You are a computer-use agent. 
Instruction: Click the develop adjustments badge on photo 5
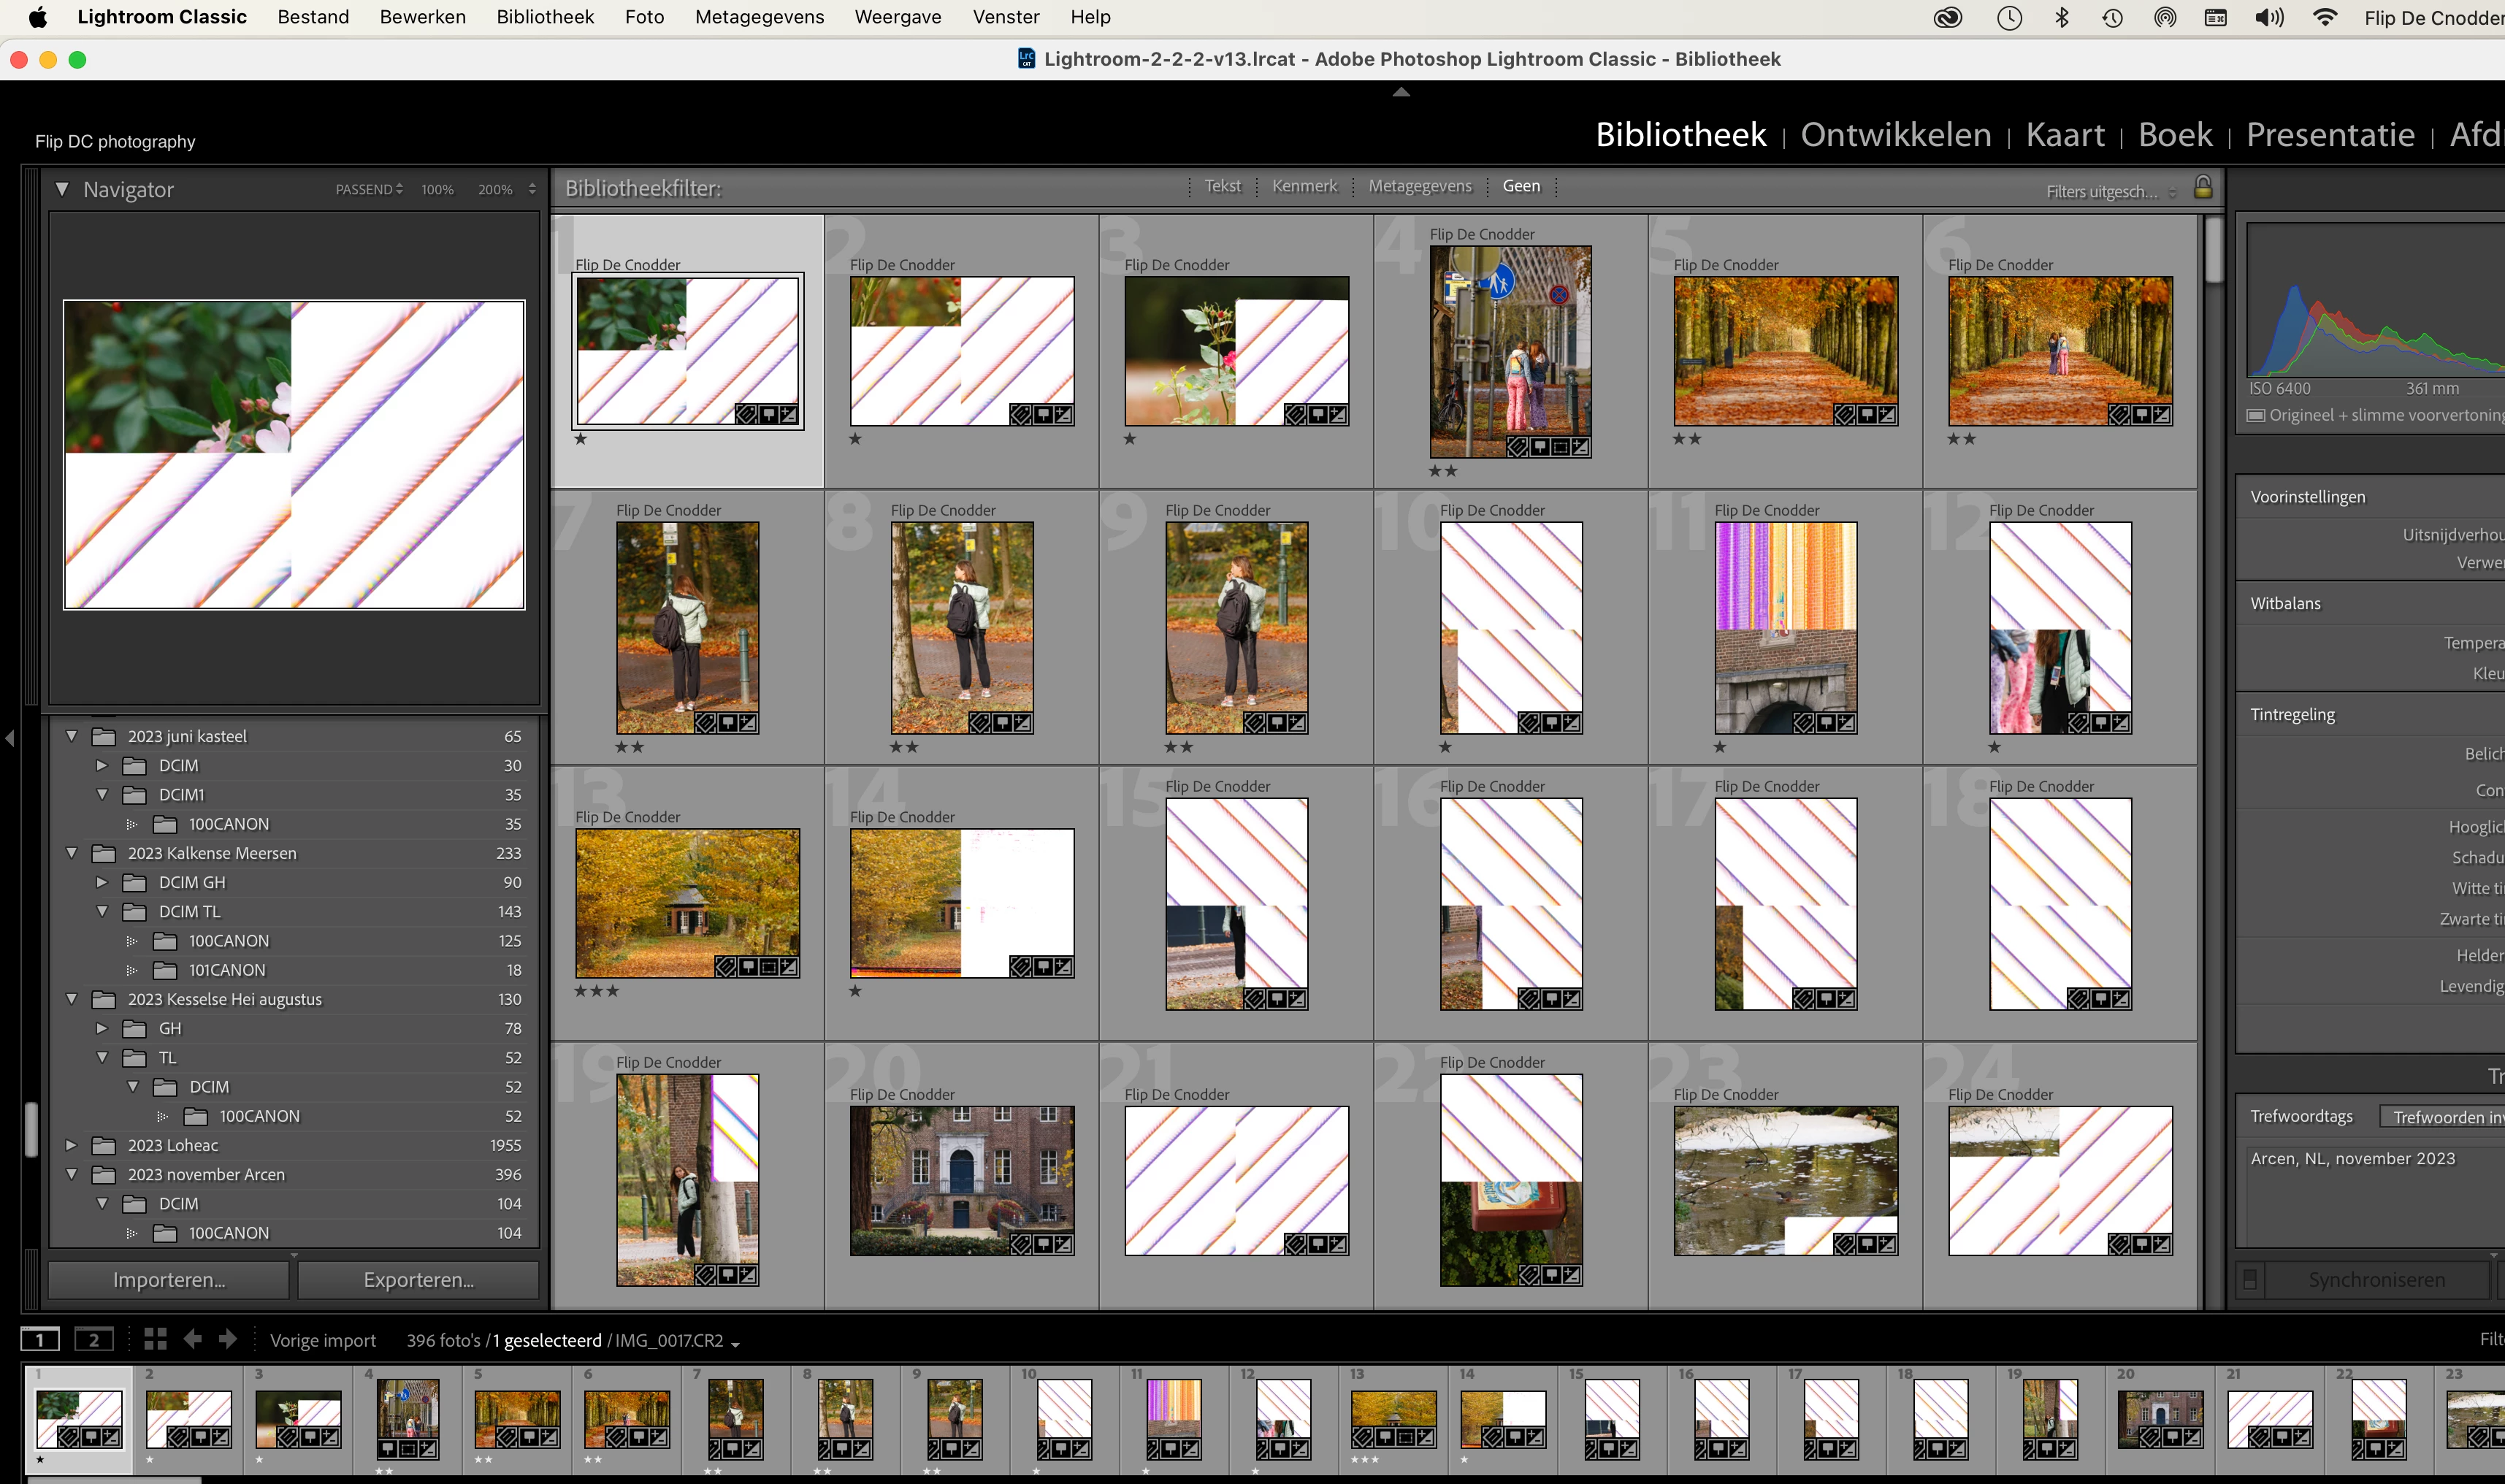(x=1887, y=414)
